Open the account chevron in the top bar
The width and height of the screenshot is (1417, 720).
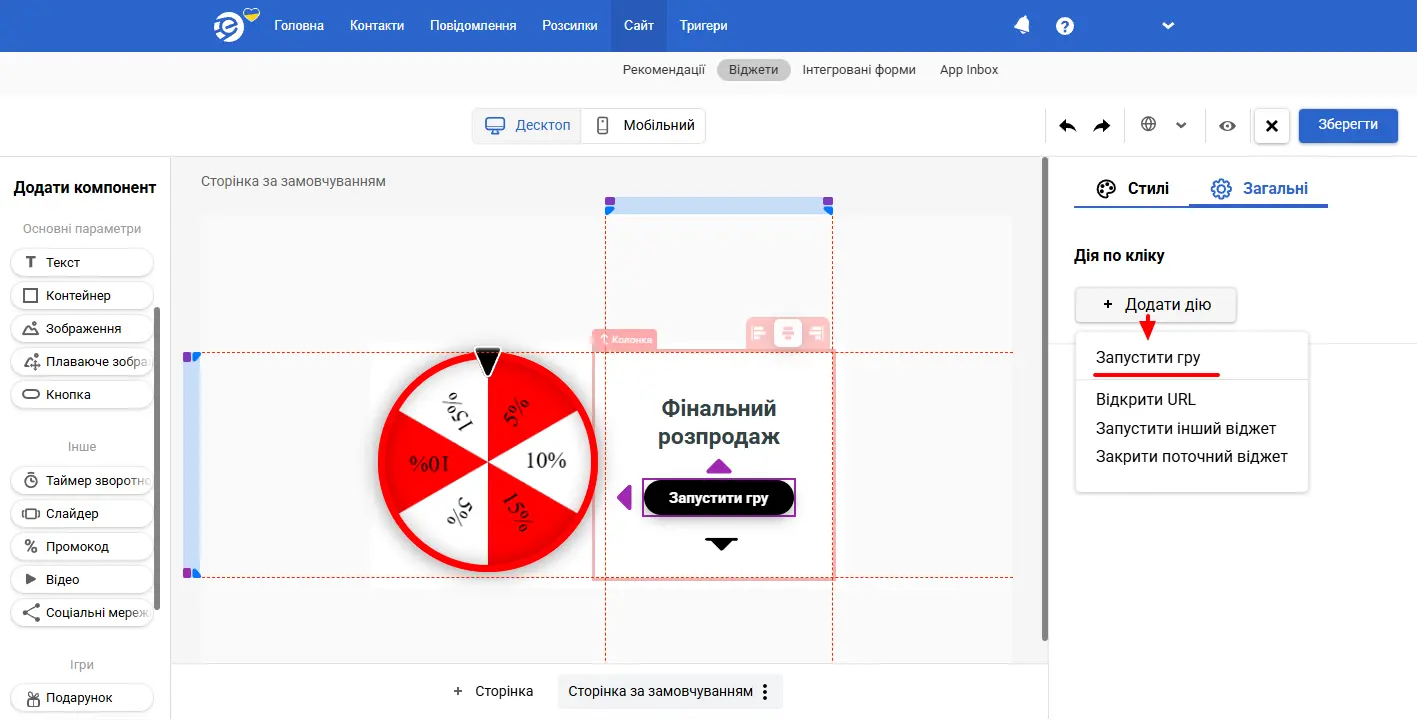coord(1168,26)
